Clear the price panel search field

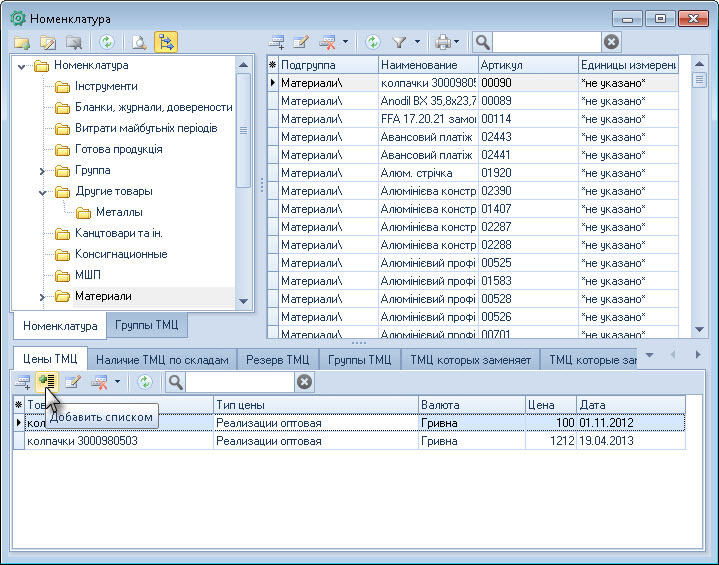[304, 382]
